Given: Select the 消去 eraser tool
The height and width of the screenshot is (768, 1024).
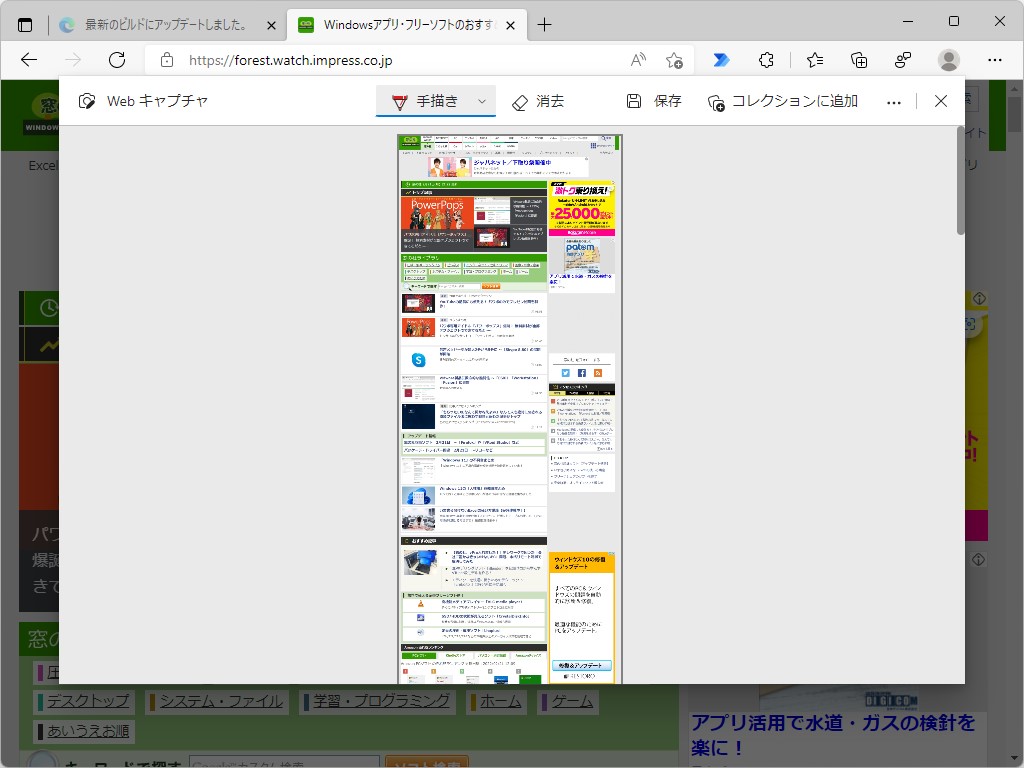Looking at the screenshot, I should [538, 101].
